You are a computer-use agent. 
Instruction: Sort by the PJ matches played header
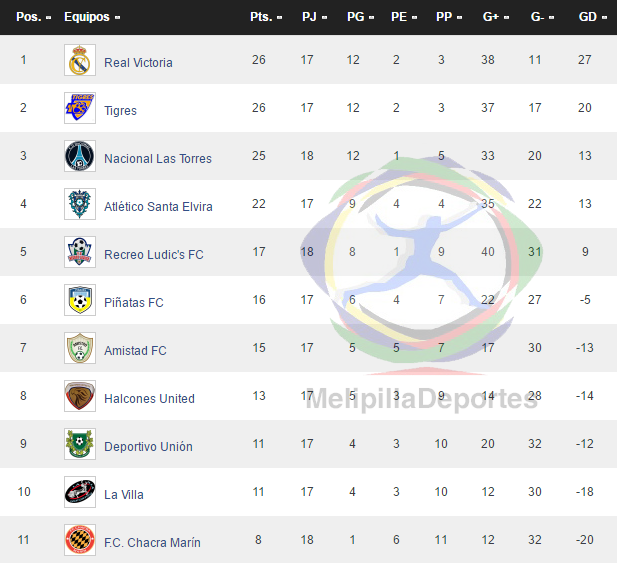tap(315, 17)
